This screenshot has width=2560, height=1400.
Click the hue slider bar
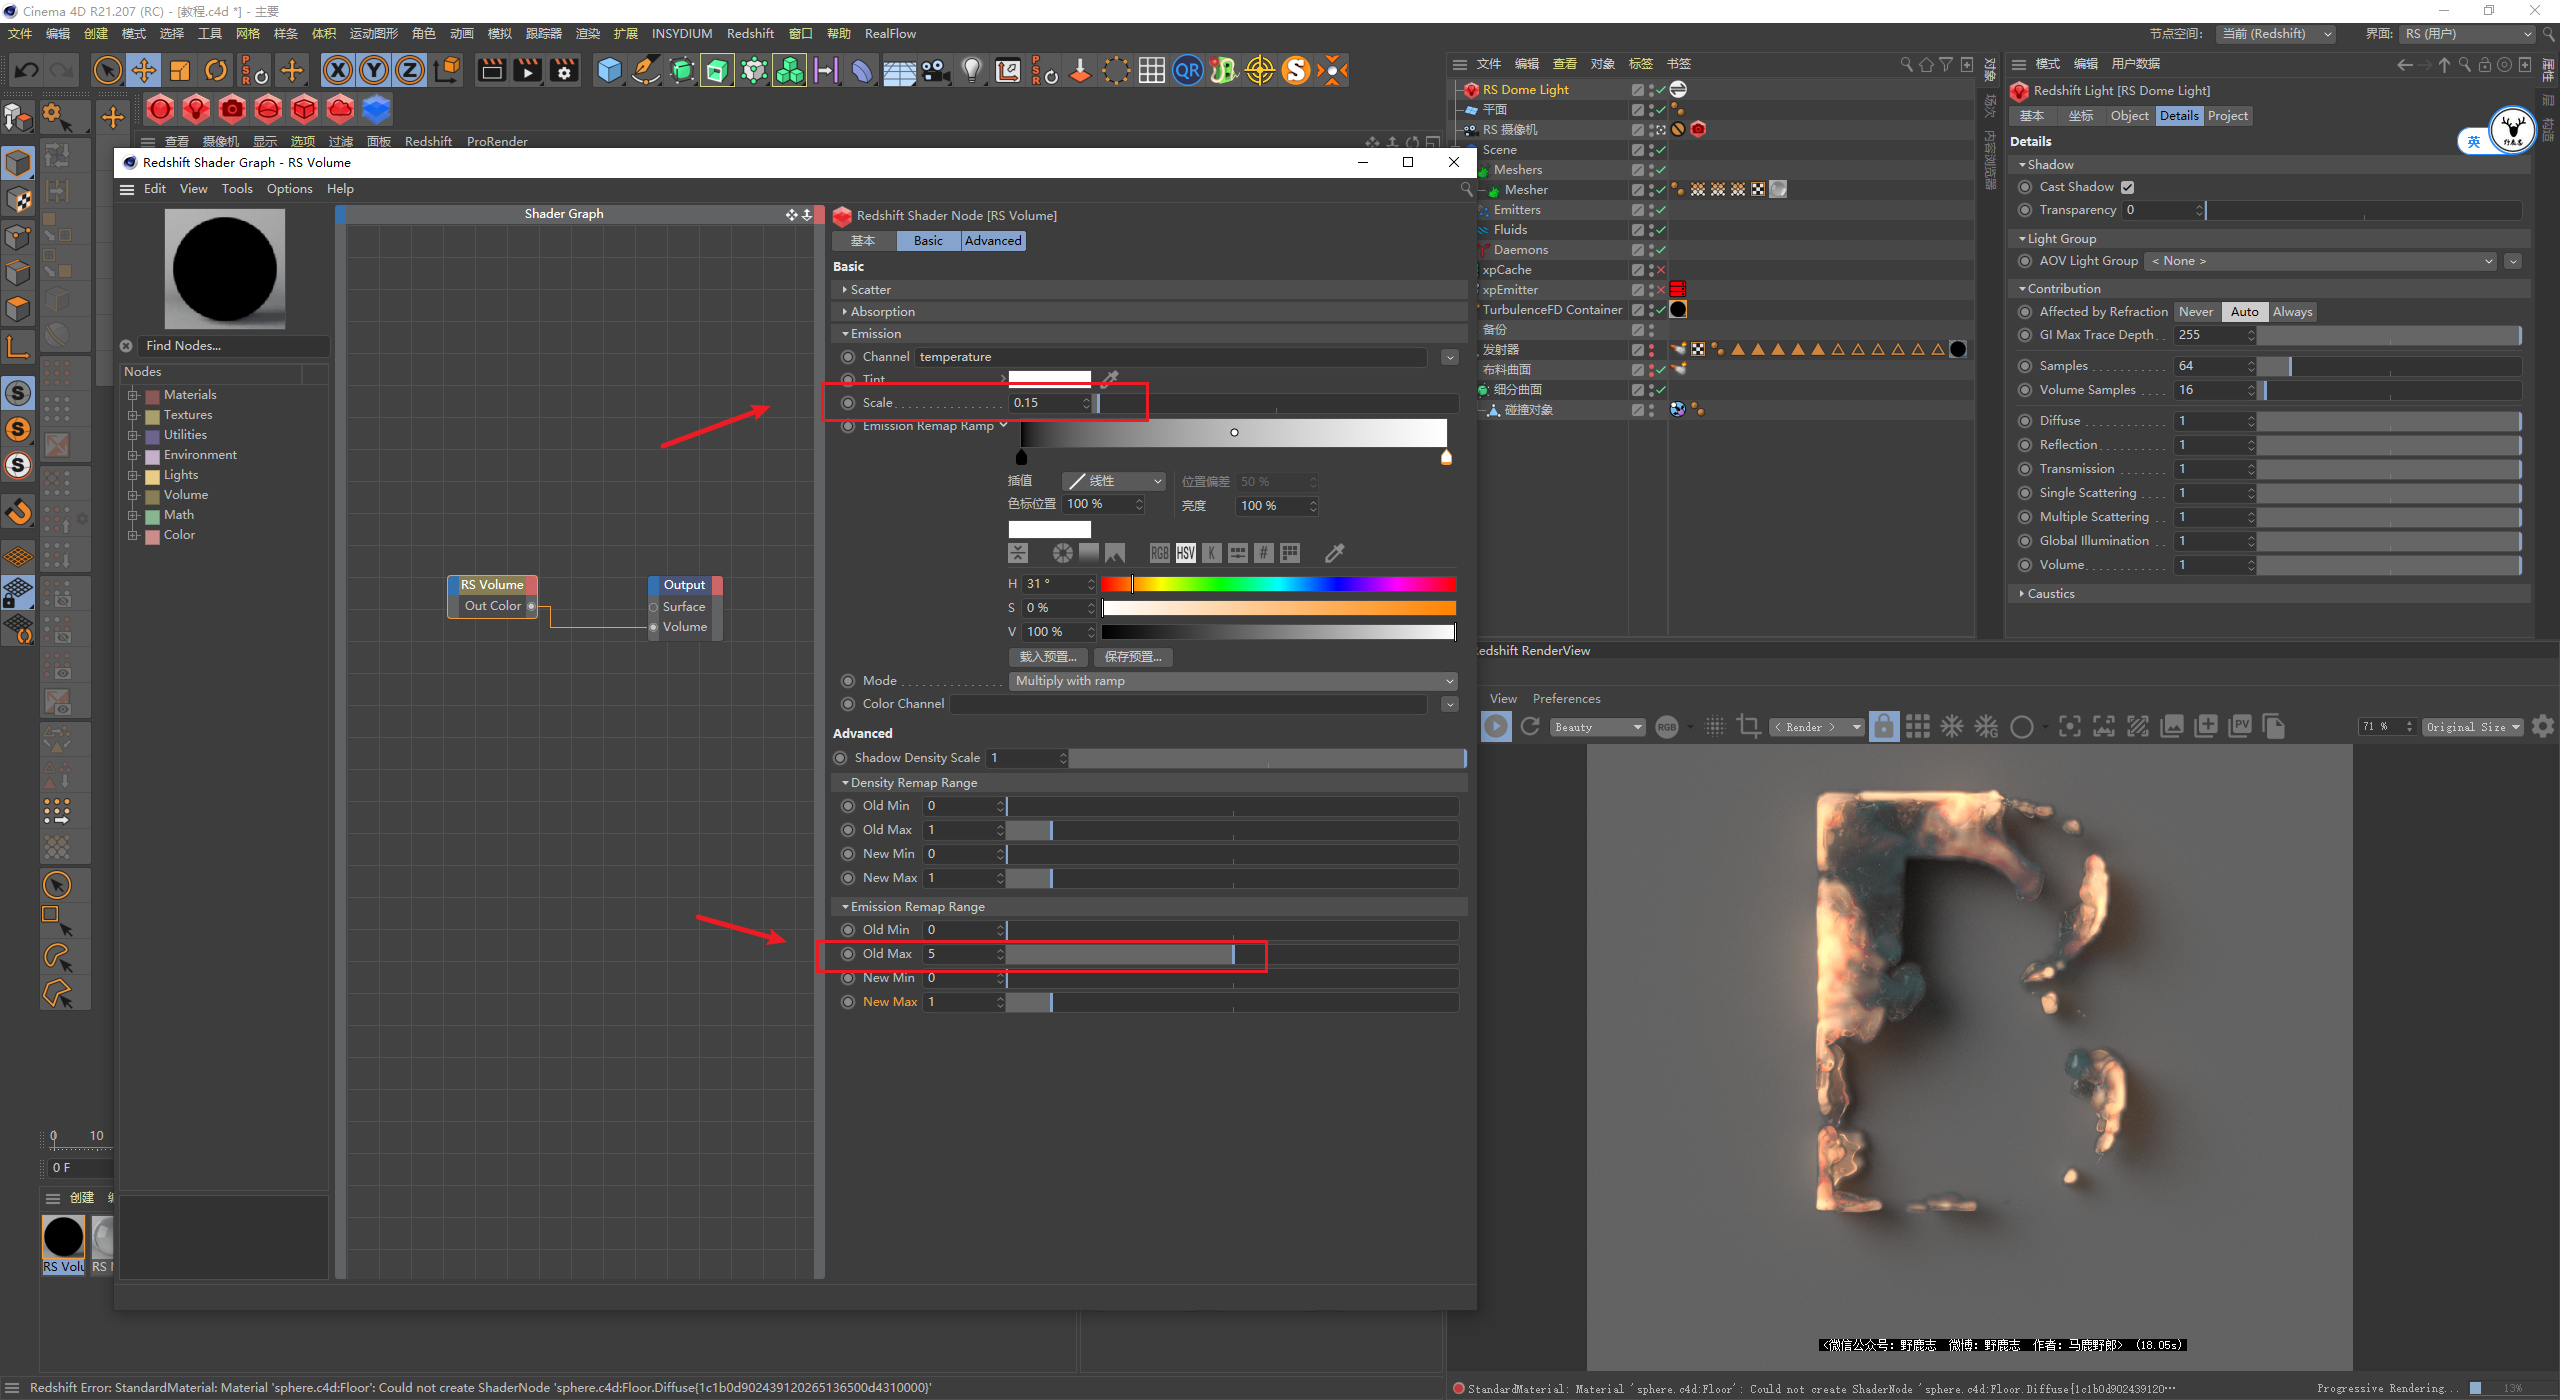point(1277,584)
